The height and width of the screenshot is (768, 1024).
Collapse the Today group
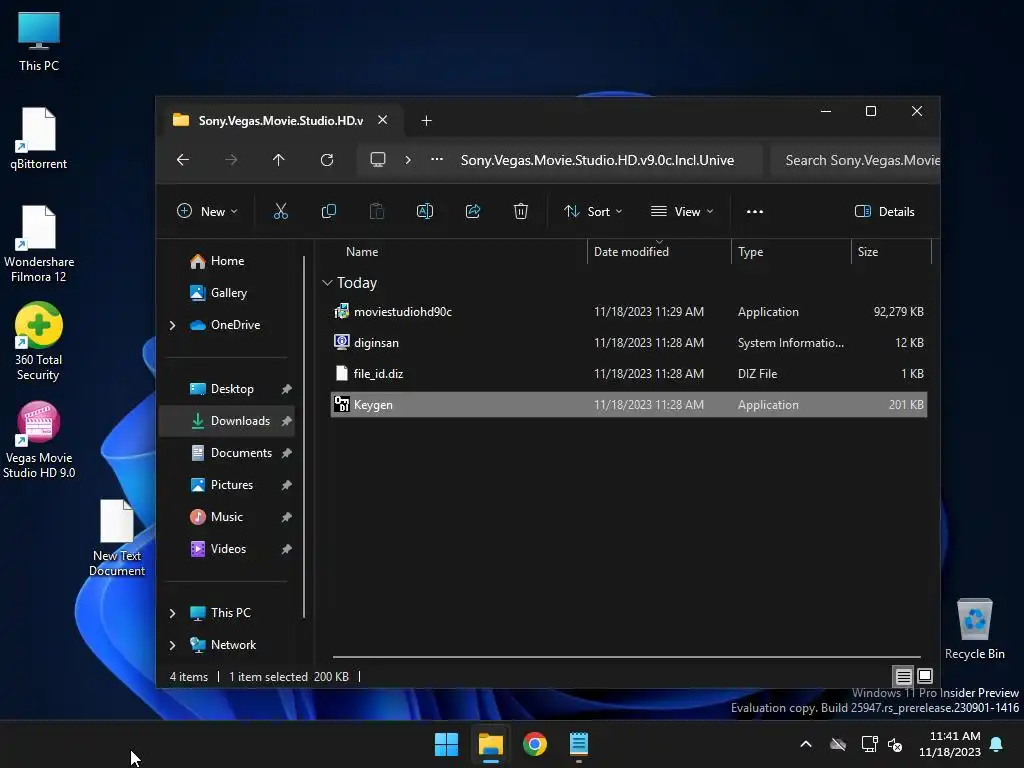tap(327, 283)
